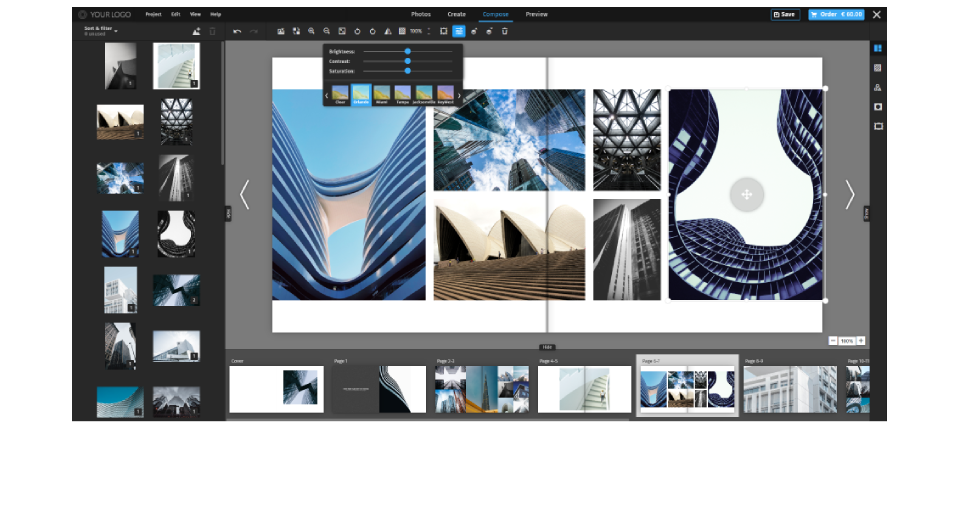Show next filters with right chevron
The image size is (960, 517).
point(459,95)
